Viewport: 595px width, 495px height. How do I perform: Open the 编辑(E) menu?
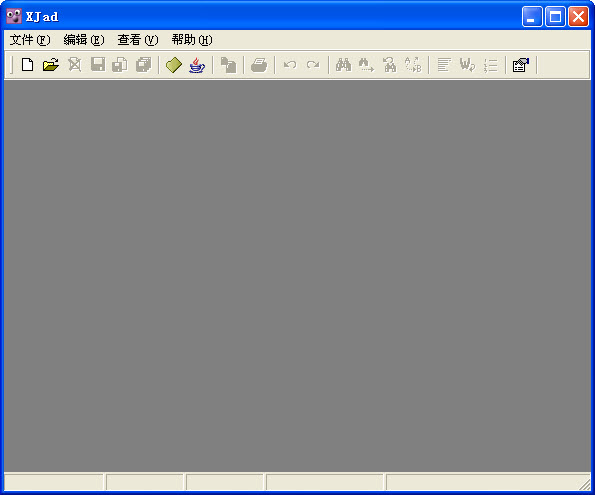click(83, 40)
